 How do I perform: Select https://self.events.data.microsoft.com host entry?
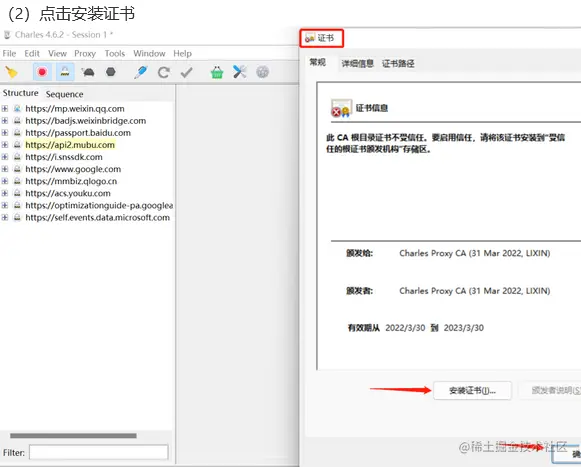click(97, 218)
